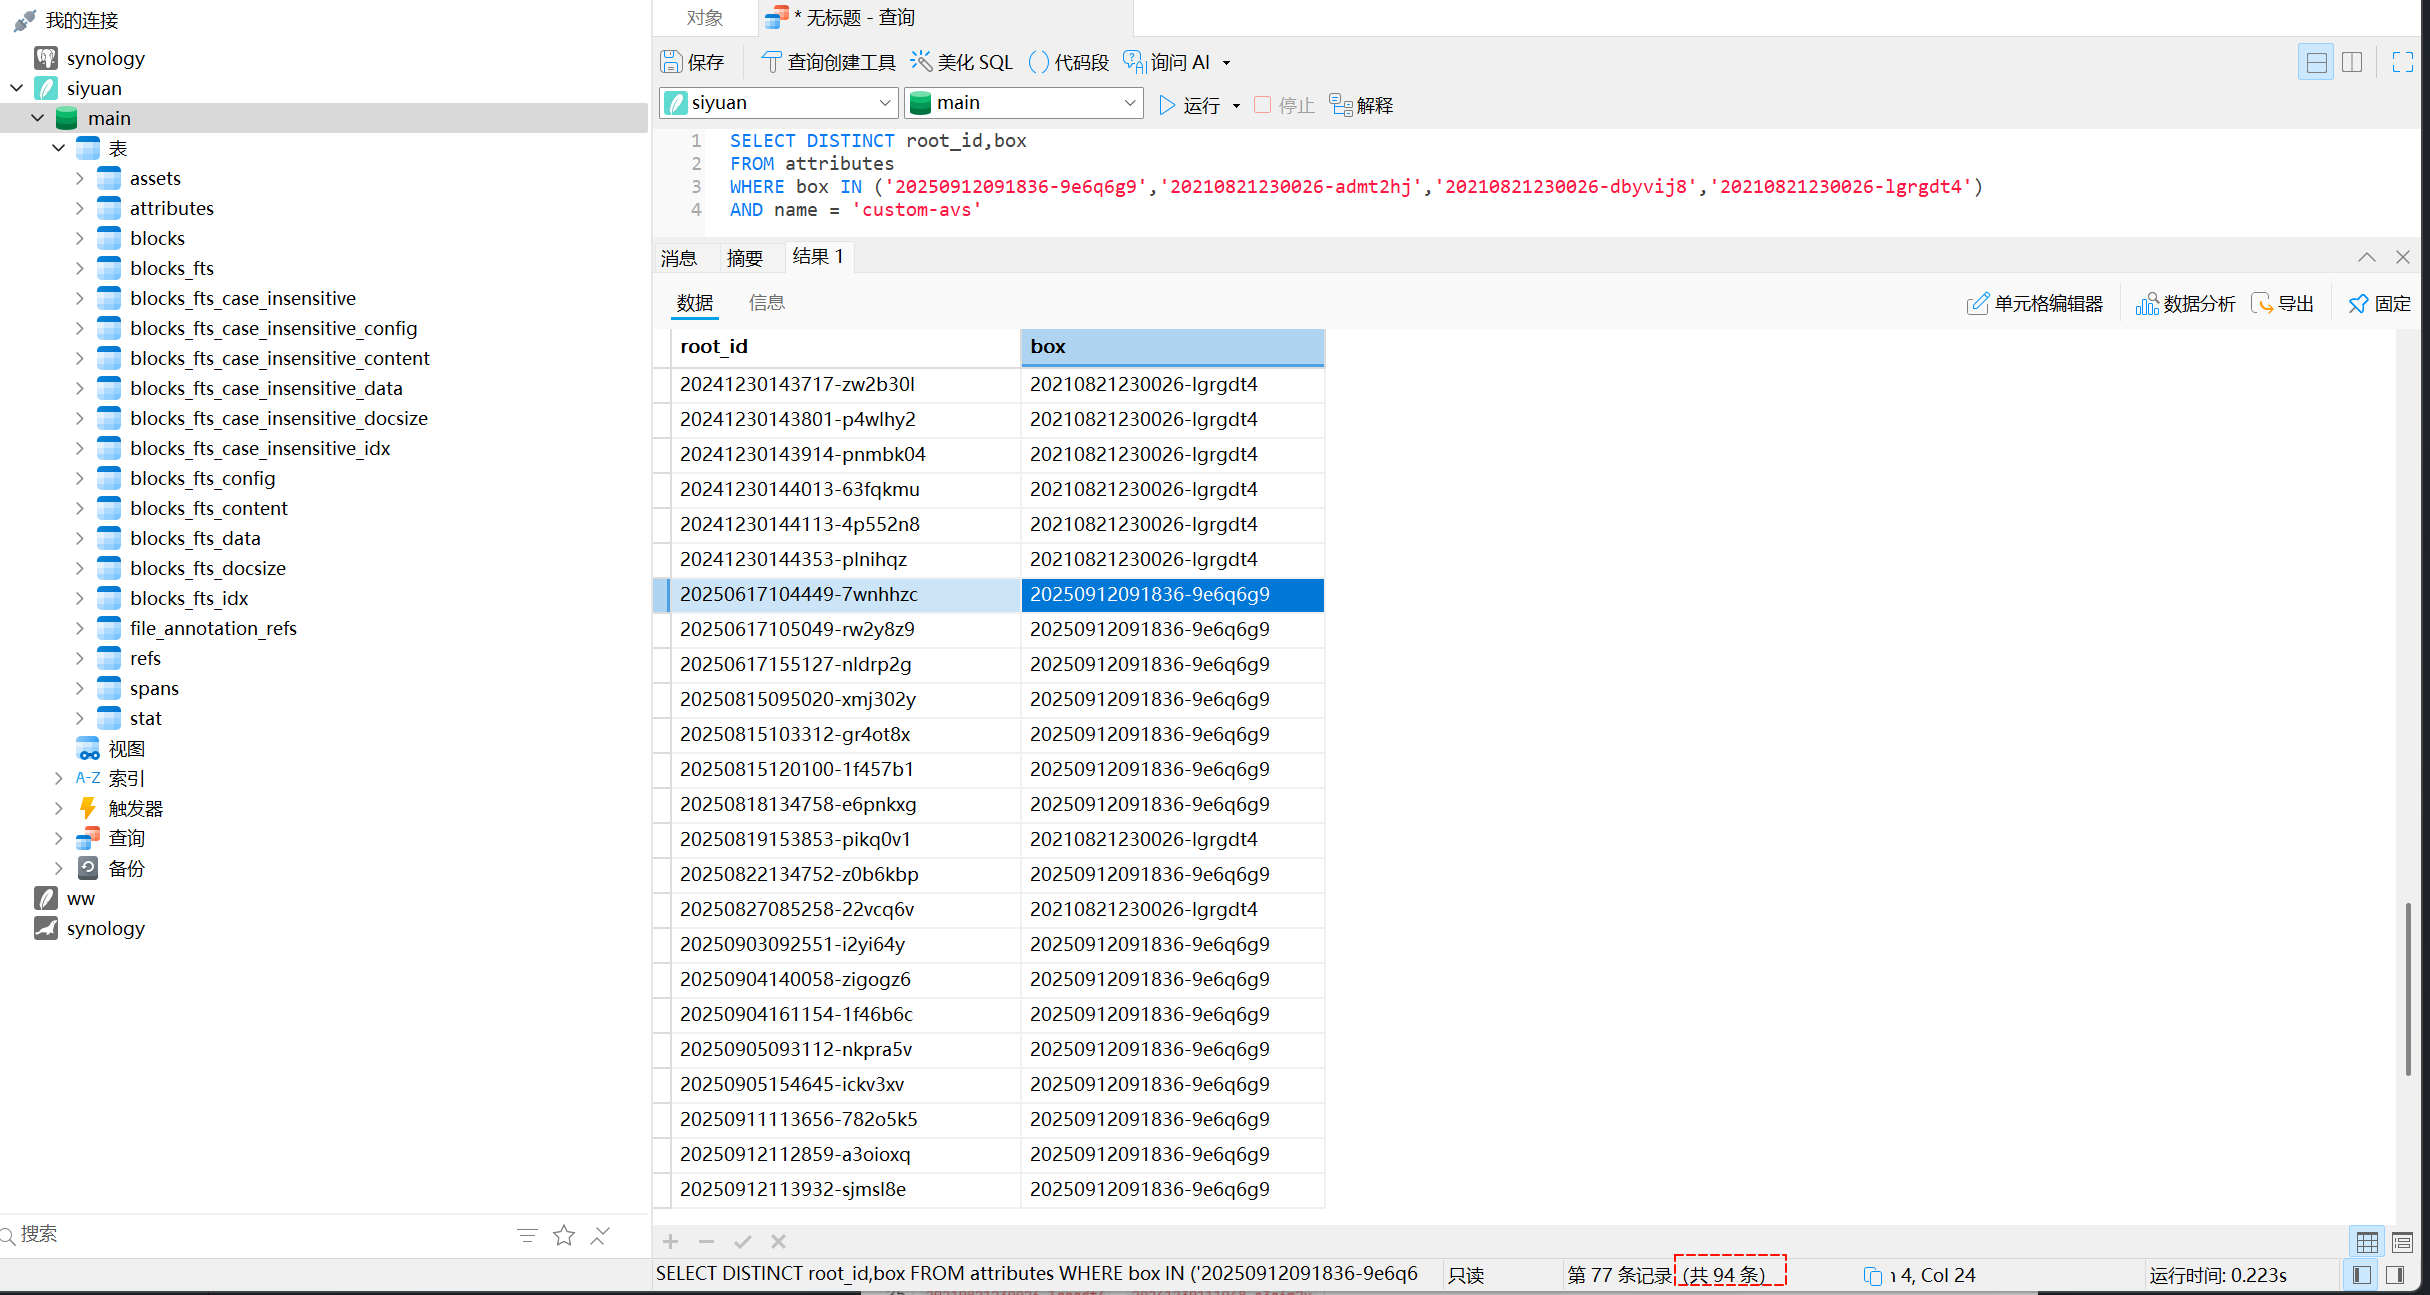The height and width of the screenshot is (1295, 2430).
Task: Click the results vertical scrollbar thumb
Action: click(x=2408, y=988)
